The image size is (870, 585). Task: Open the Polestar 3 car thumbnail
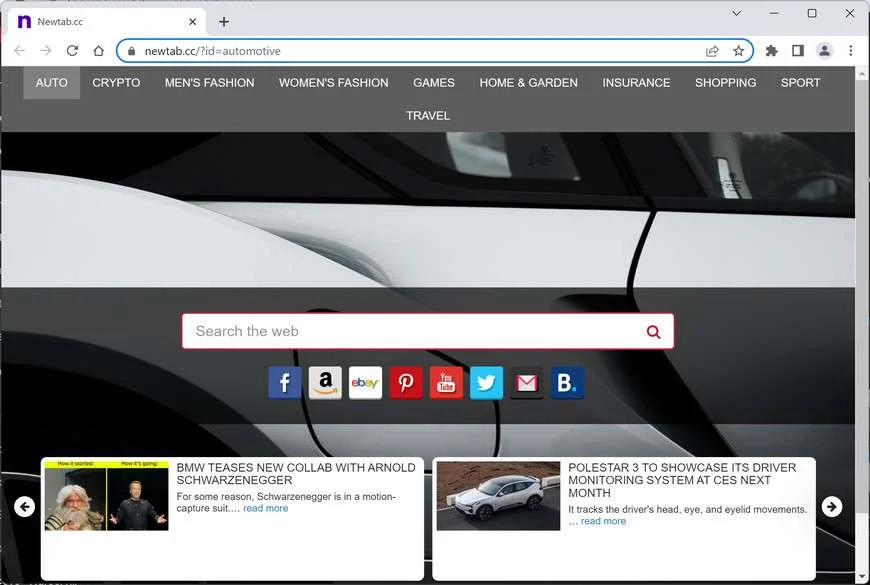point(498,496)
